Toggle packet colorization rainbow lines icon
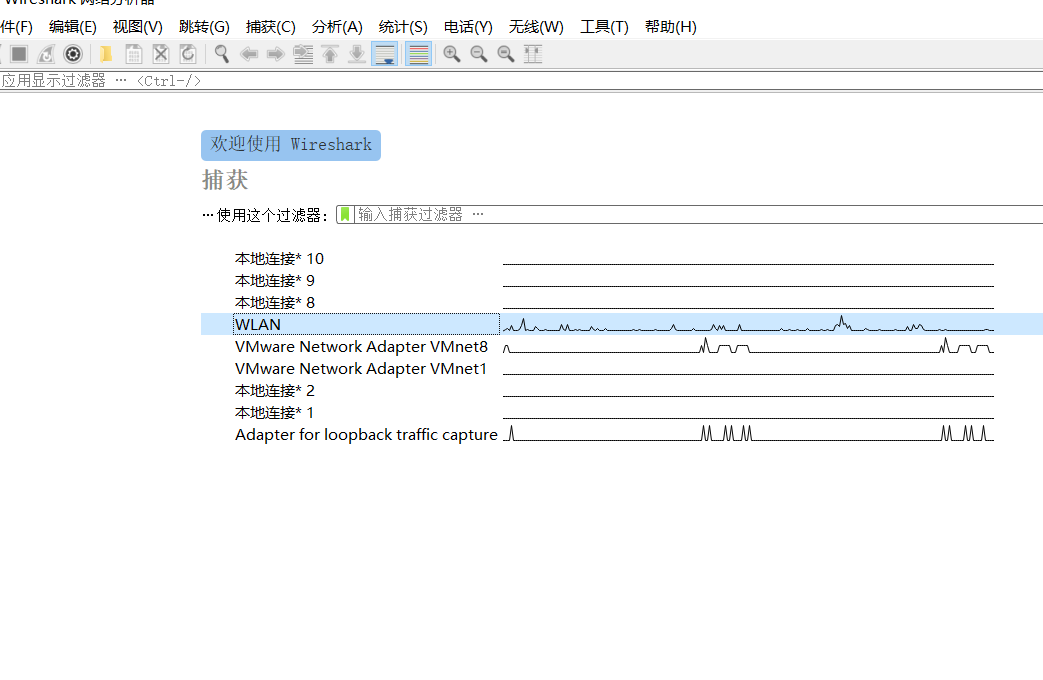The width and height of the screenshot is (1043, 680). (x=418, y=54)
